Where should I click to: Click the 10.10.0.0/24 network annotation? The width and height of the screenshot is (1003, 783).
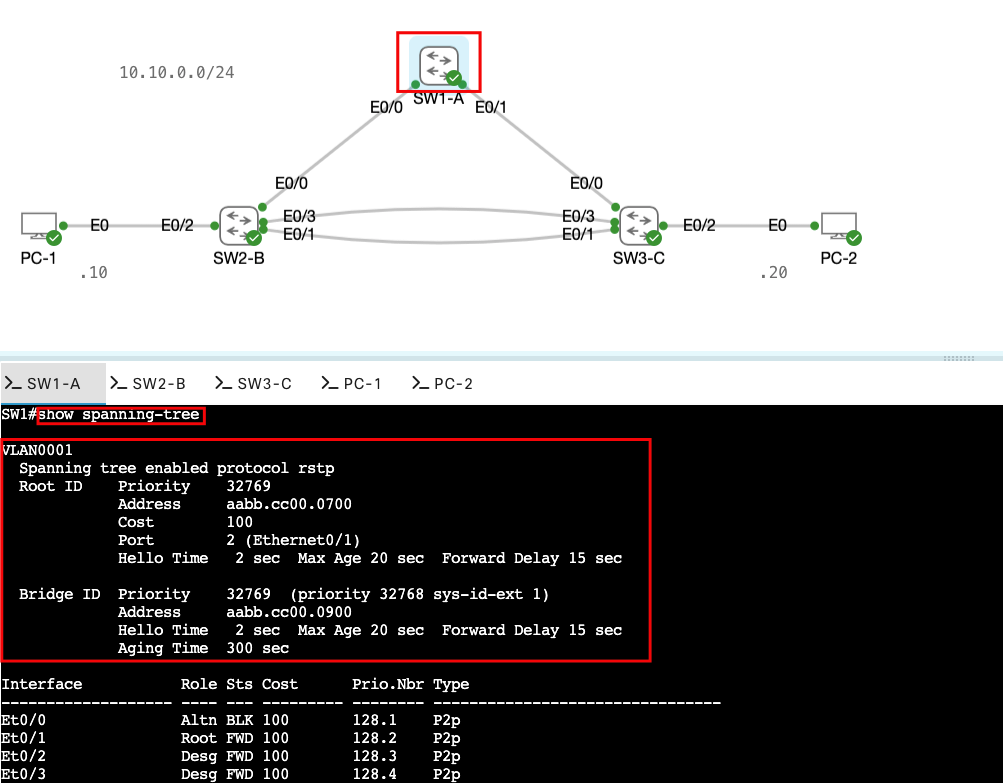pyautogui.click(x=177, y=73)
